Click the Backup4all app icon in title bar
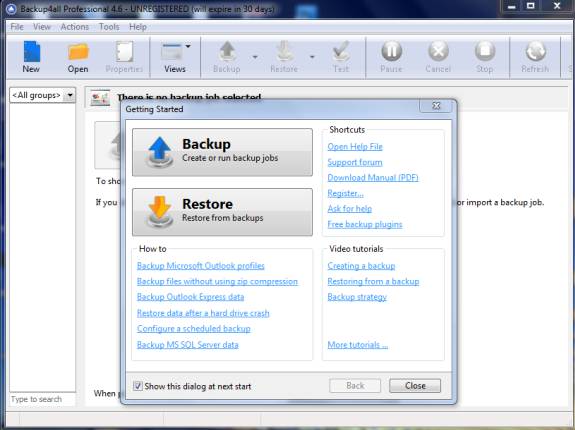Screen dimensions: 575x430 point(11,8)
